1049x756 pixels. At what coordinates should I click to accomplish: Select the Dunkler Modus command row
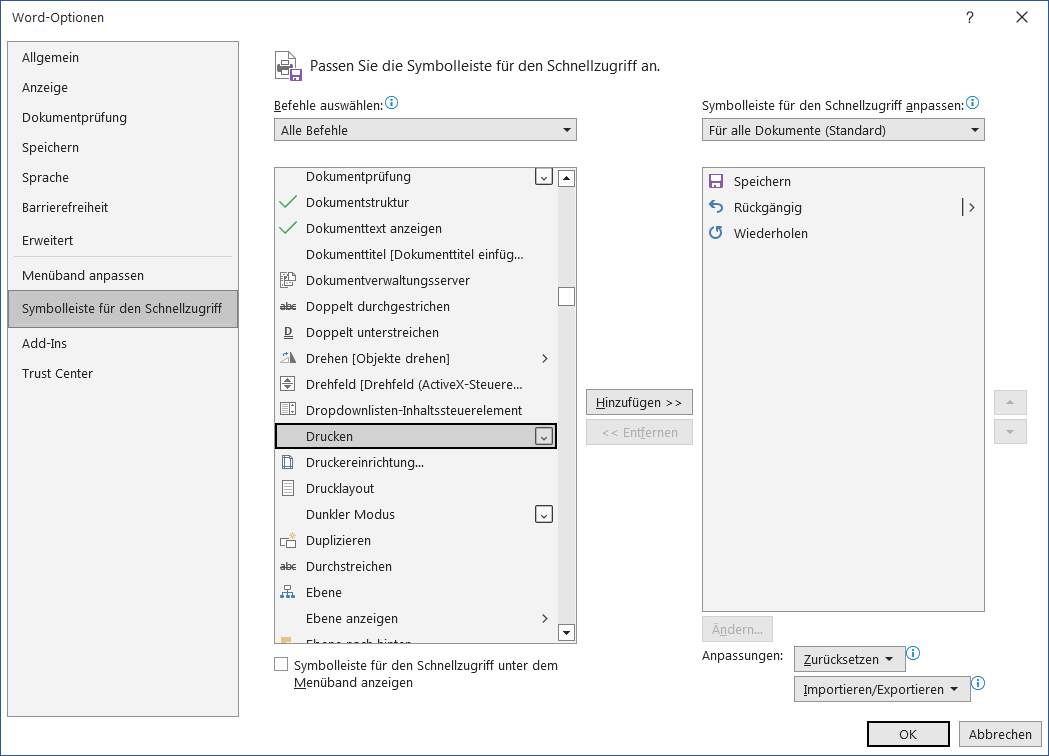click(415, 514)
